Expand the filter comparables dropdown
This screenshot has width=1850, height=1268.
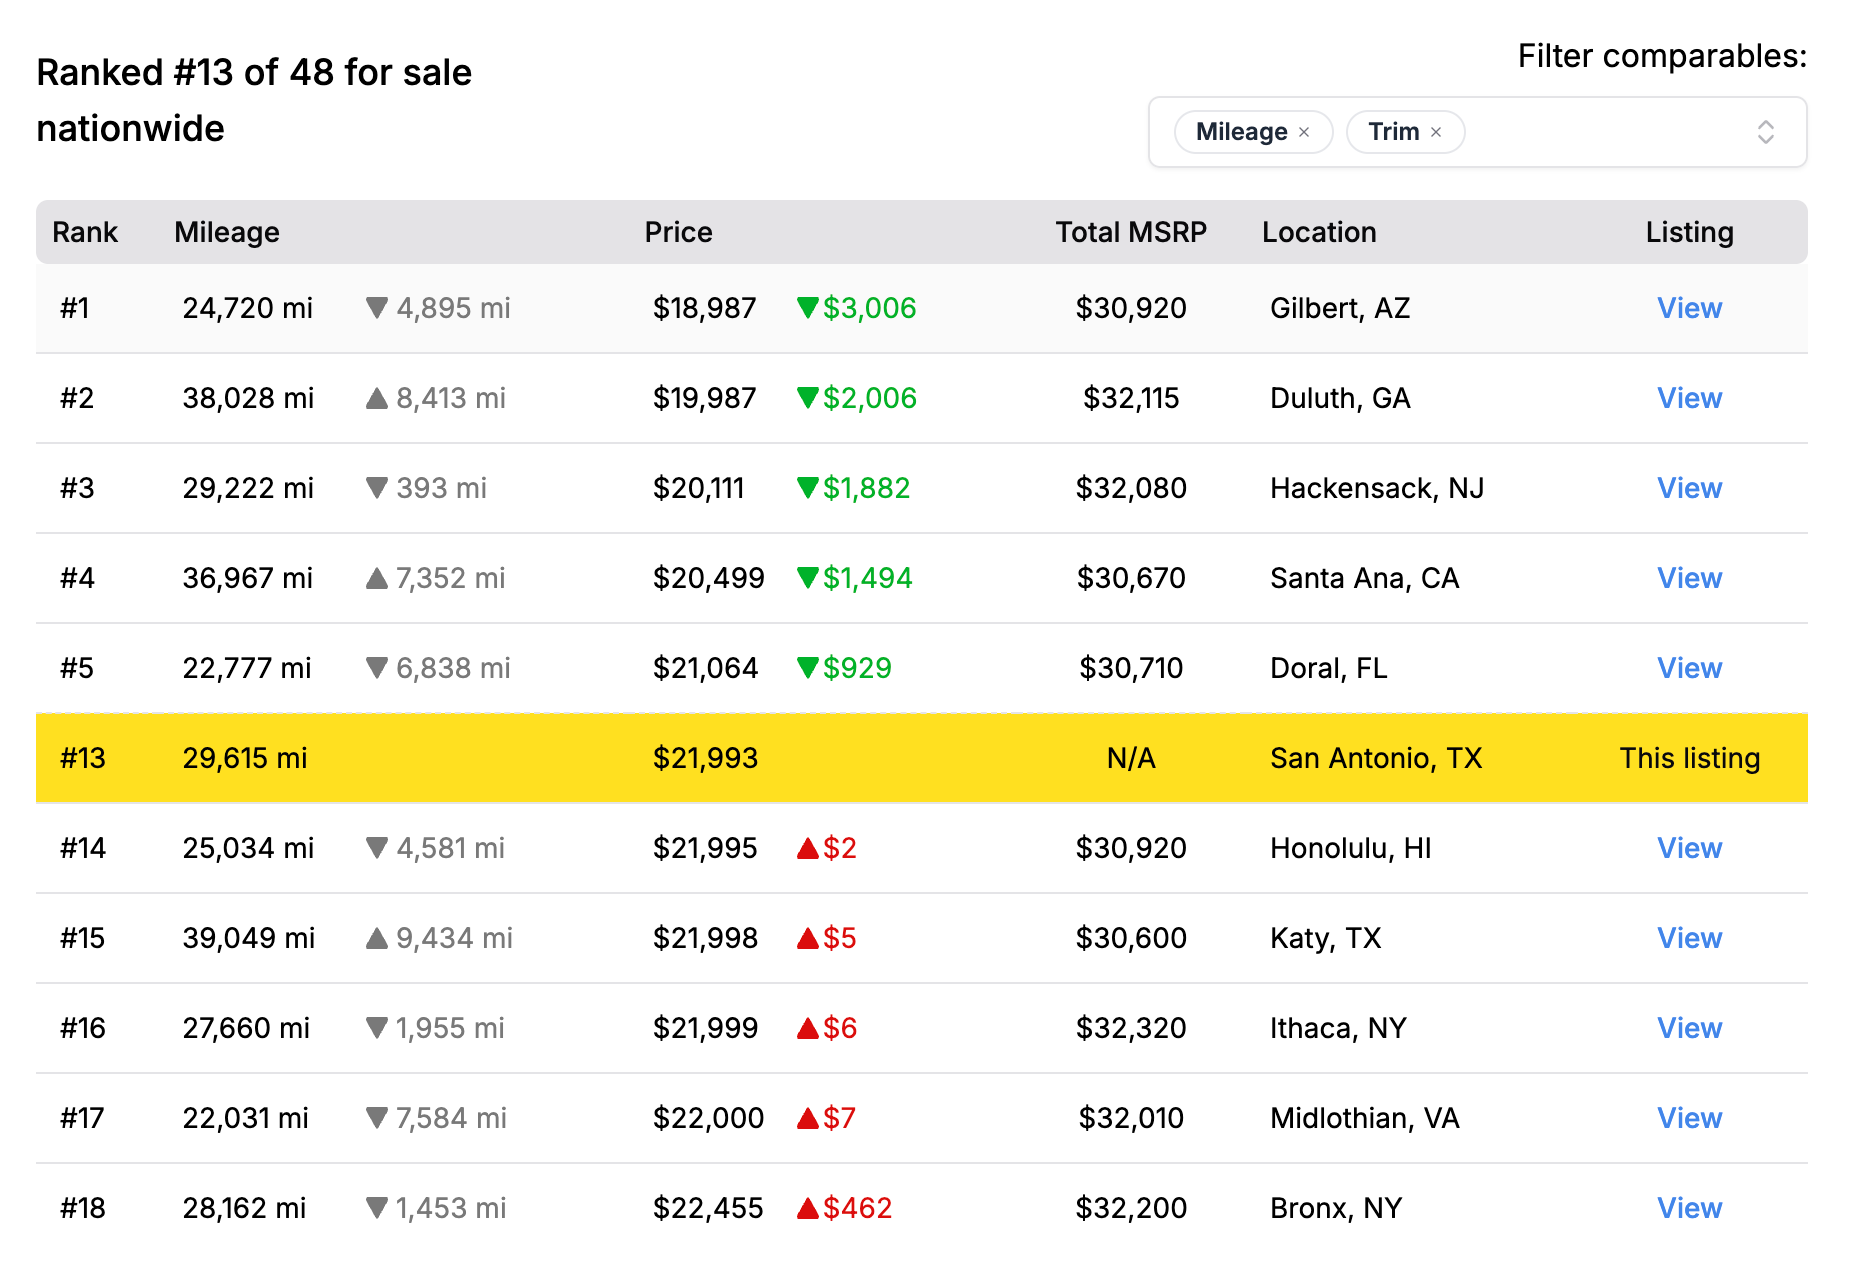(1765, 132)
